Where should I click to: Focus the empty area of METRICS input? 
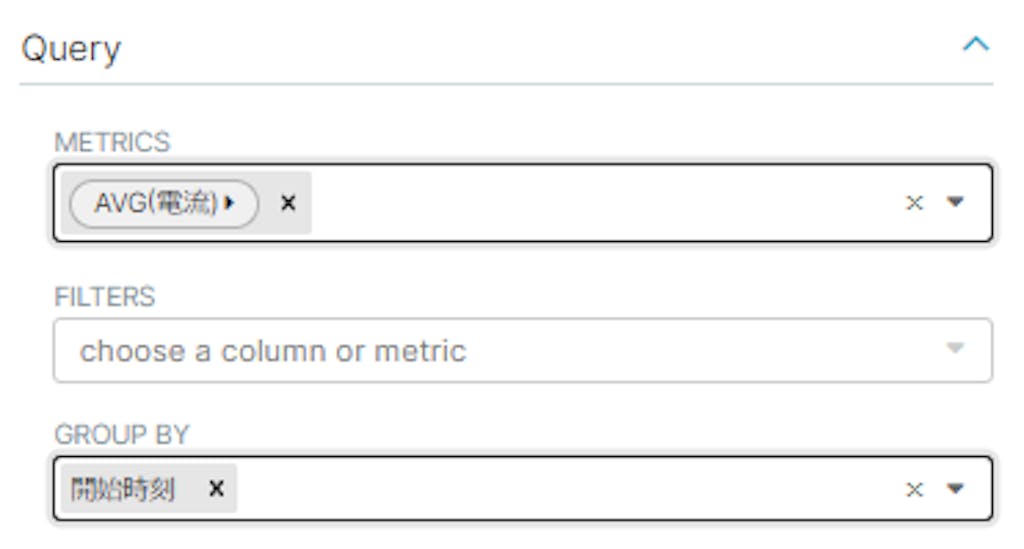click(600, 203)
